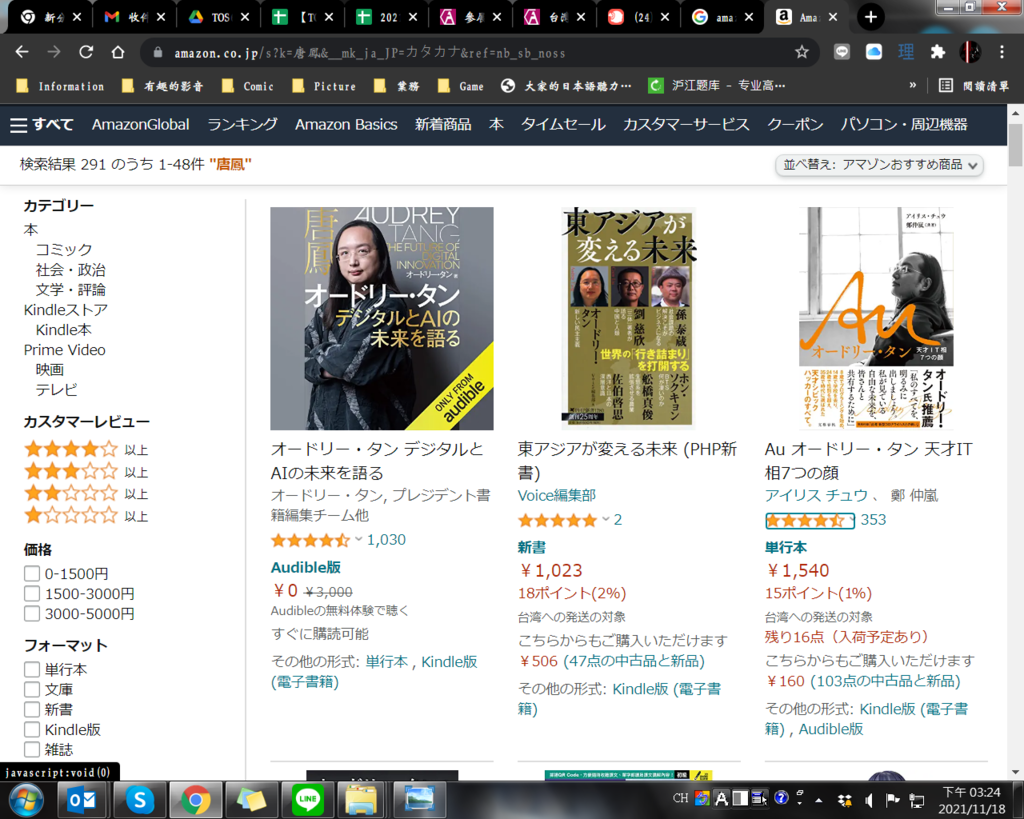Click the volume speaker tray icon
This screenshot has width=1024, height=819.
(x=869, y=800)
